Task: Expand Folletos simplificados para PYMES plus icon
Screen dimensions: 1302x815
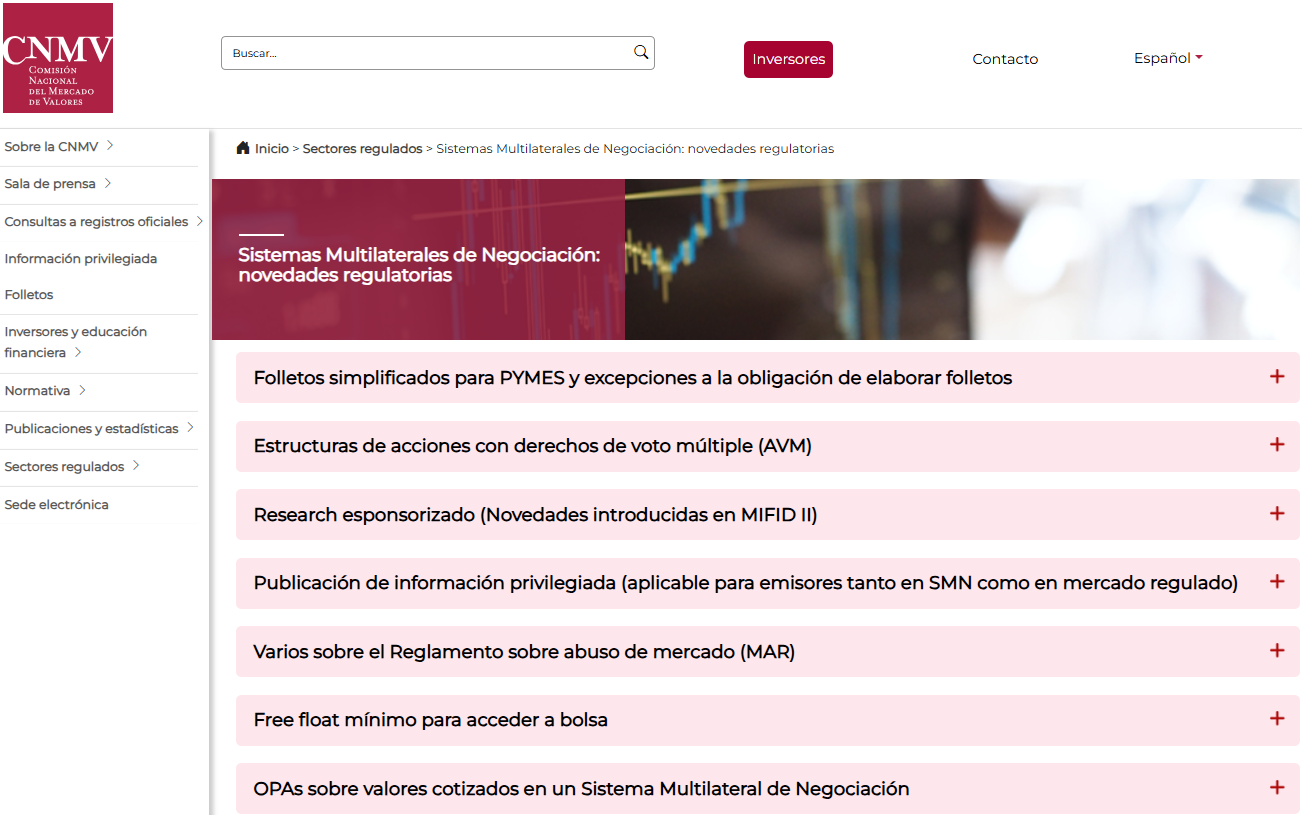Action: (x=1276, y=377)
